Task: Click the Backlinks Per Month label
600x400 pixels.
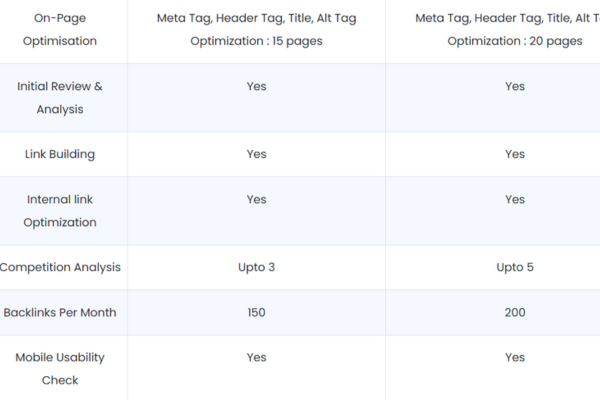Action: tap(60, 312)
